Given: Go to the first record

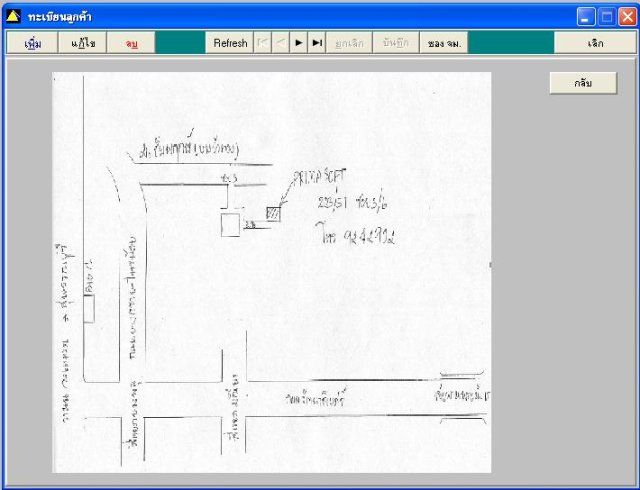Looking at the screenshot, I should pyautogui.click(x=262, y=42).
